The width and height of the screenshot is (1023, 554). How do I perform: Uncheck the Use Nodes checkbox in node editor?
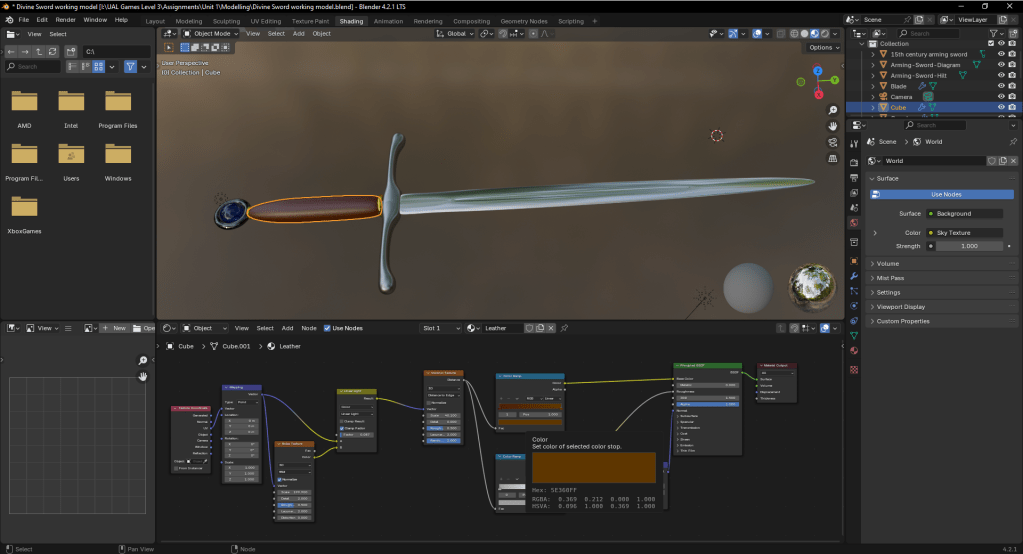[327, 328]
